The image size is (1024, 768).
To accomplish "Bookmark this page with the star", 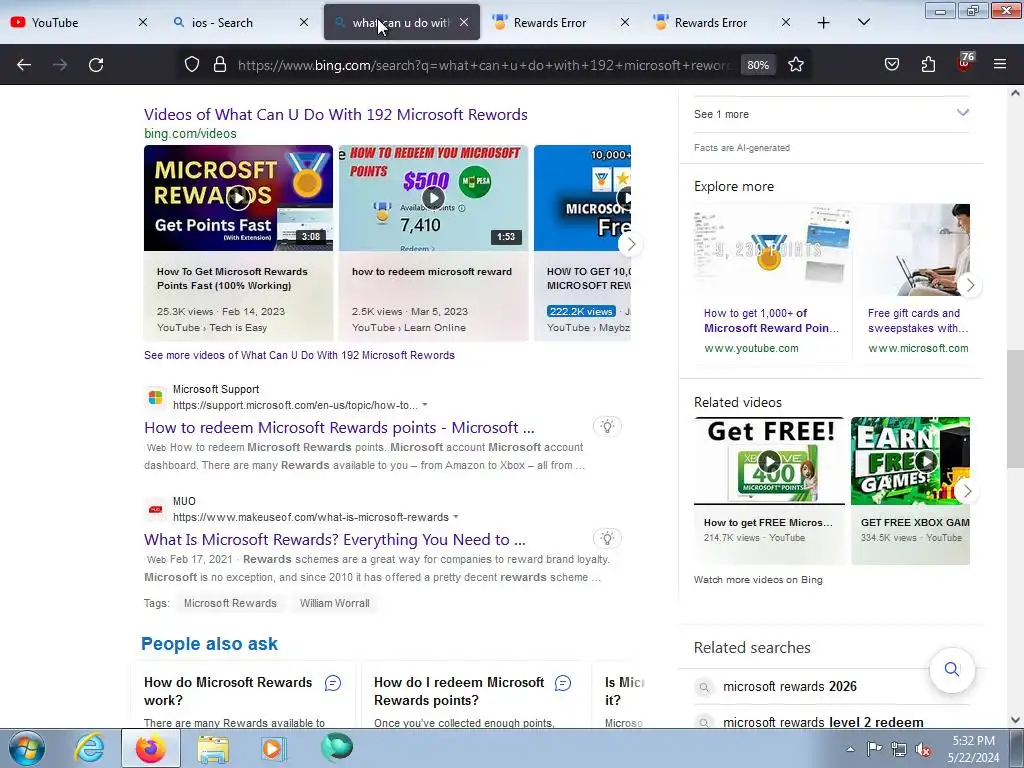I will pos(795,65).
